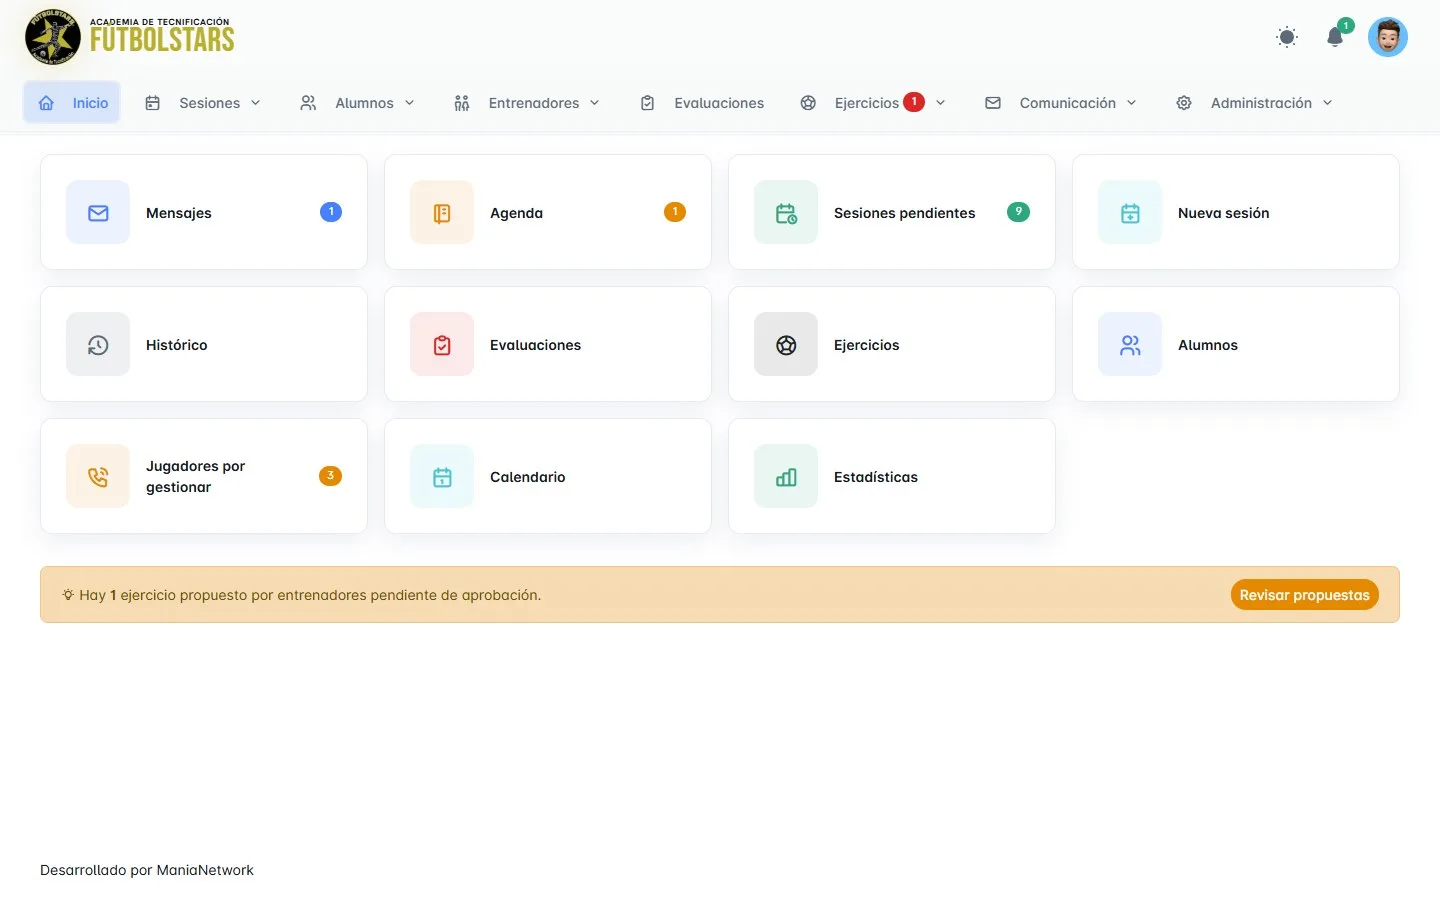Screen dimensions: 1440x899
Task: Click the Nueva sesión card label
Action: [x=1224, y=213]
